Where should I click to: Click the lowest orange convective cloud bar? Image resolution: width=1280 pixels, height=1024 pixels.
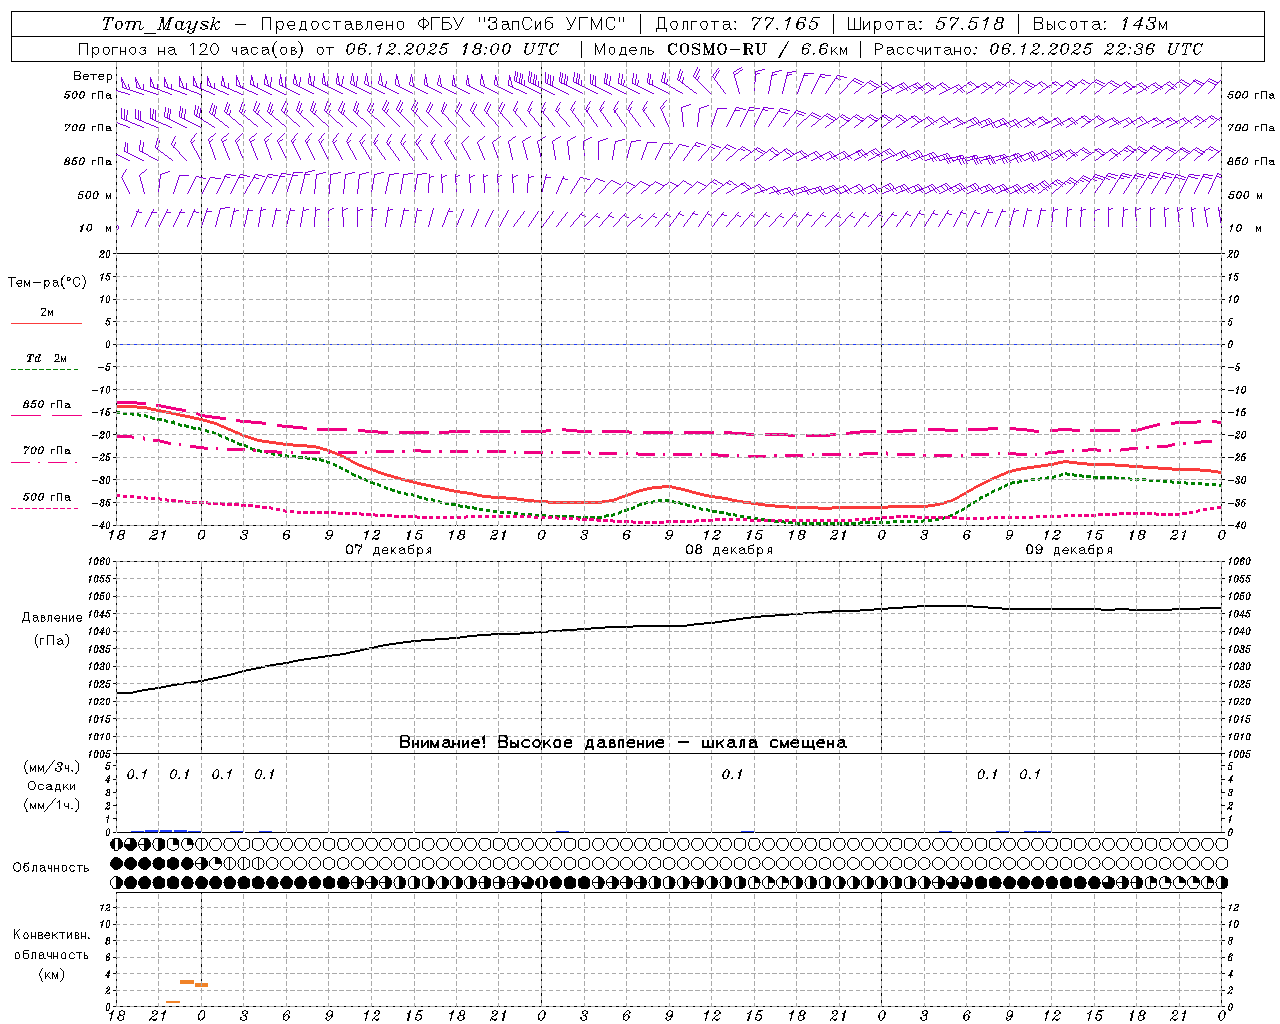coord(173,1002)
